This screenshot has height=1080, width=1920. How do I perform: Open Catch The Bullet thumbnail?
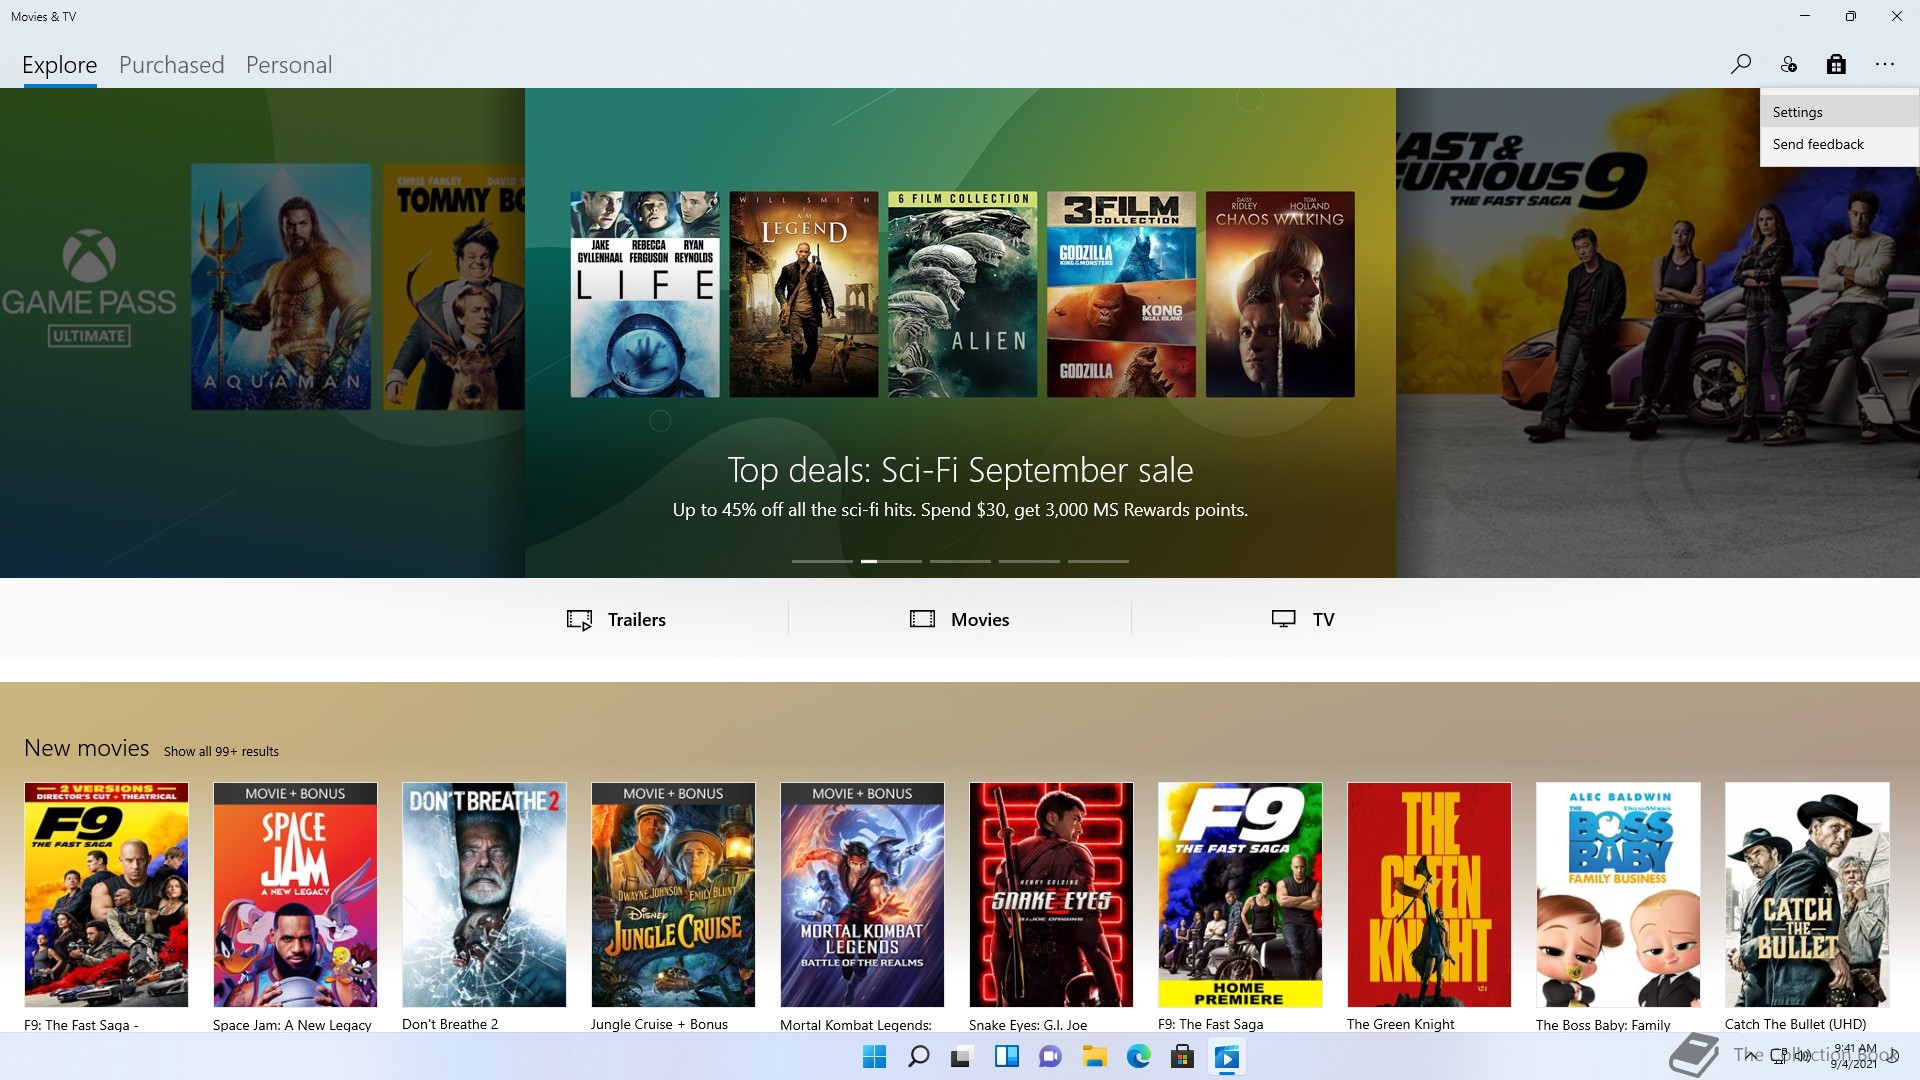pyautogui.click(x=1807, y=895)
